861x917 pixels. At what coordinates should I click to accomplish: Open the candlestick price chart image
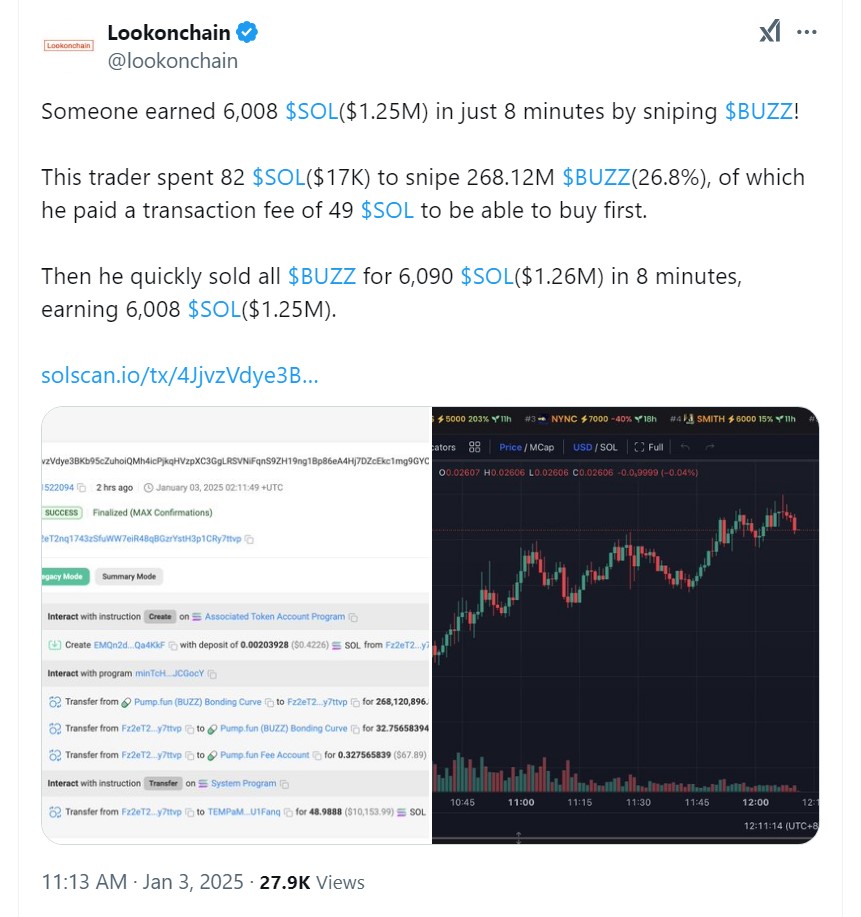[x=625, y=620]
